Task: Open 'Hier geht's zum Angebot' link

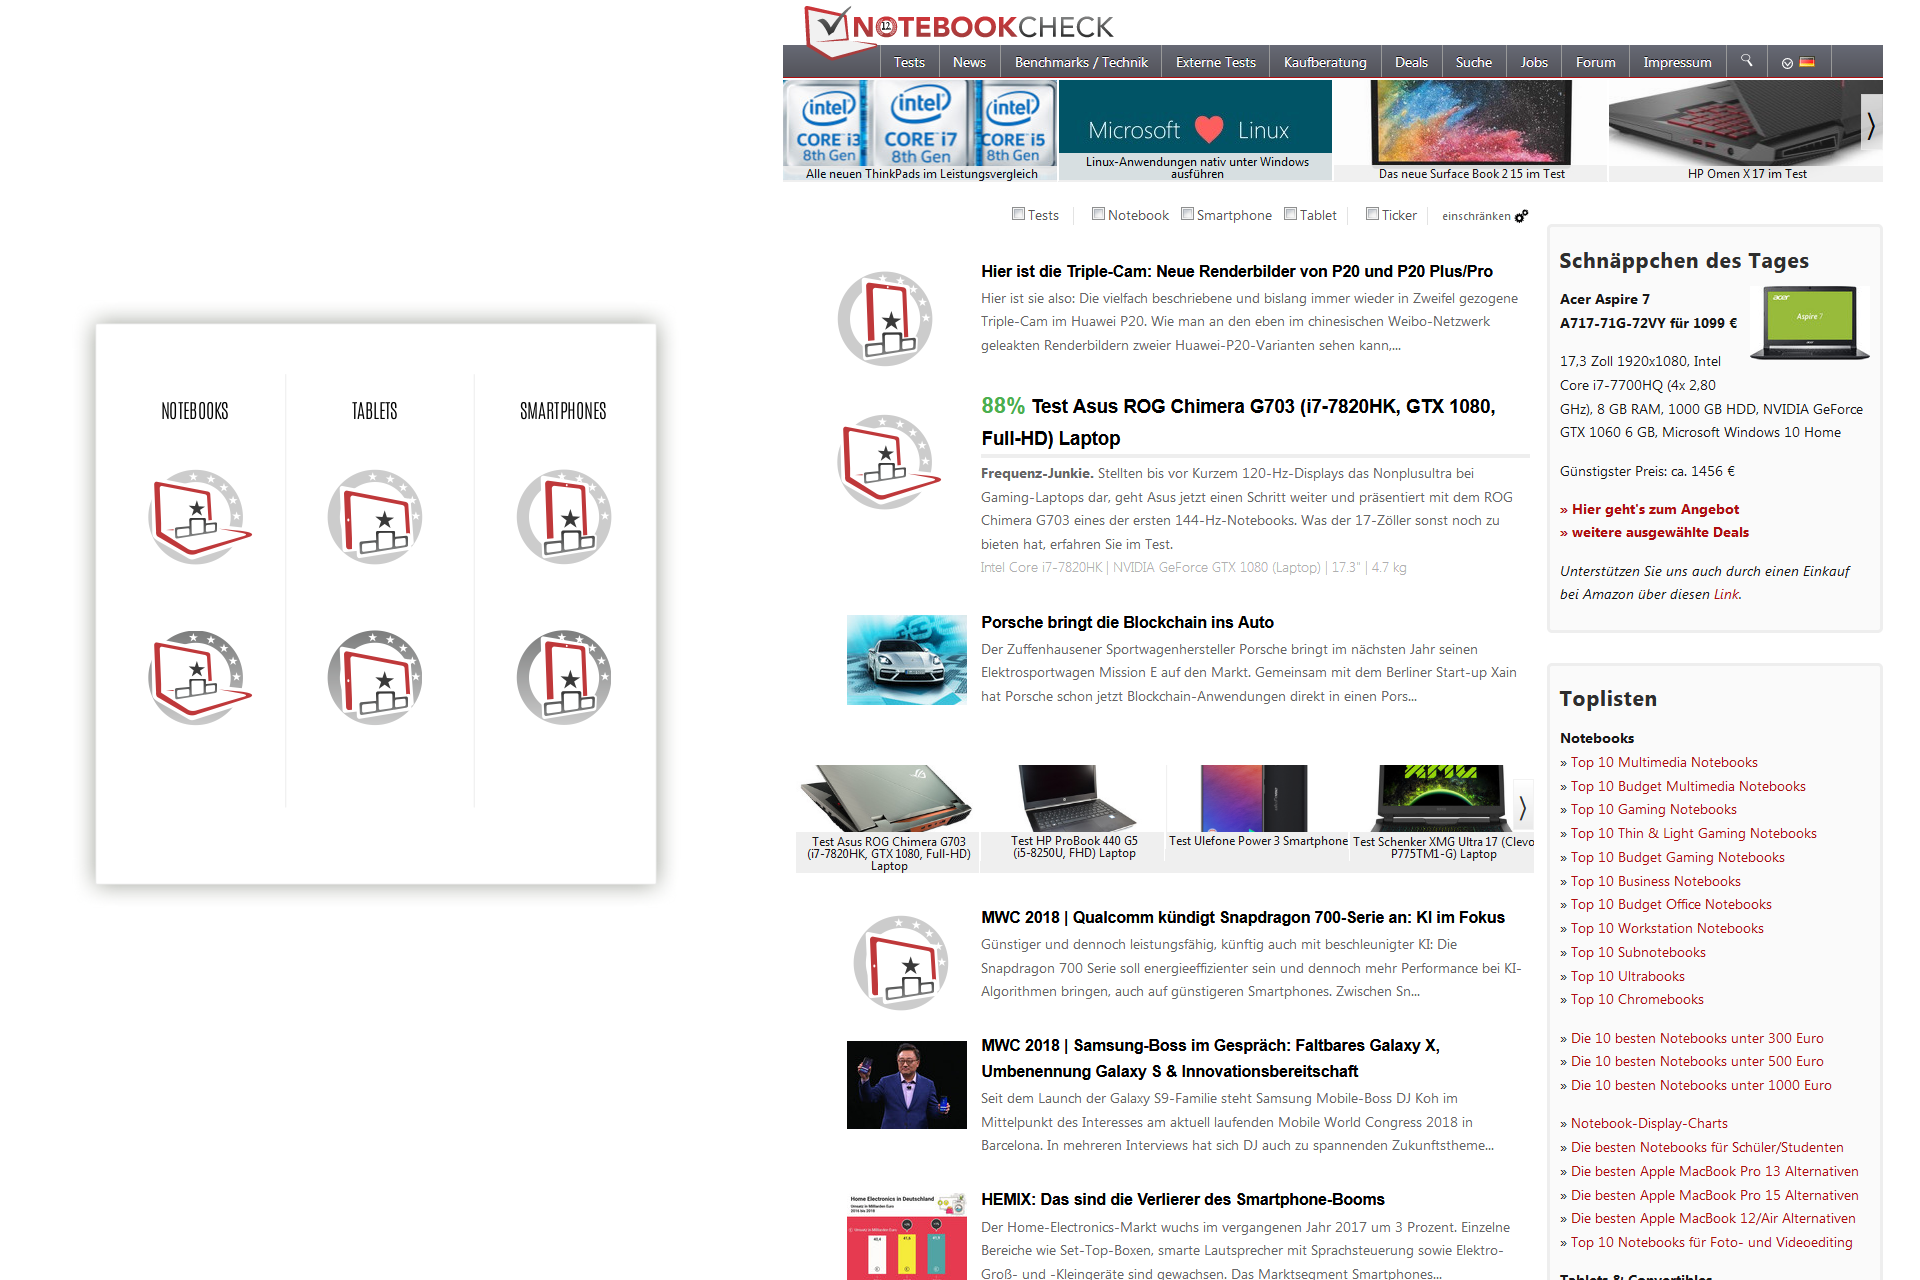Action: click(1655, 509)
